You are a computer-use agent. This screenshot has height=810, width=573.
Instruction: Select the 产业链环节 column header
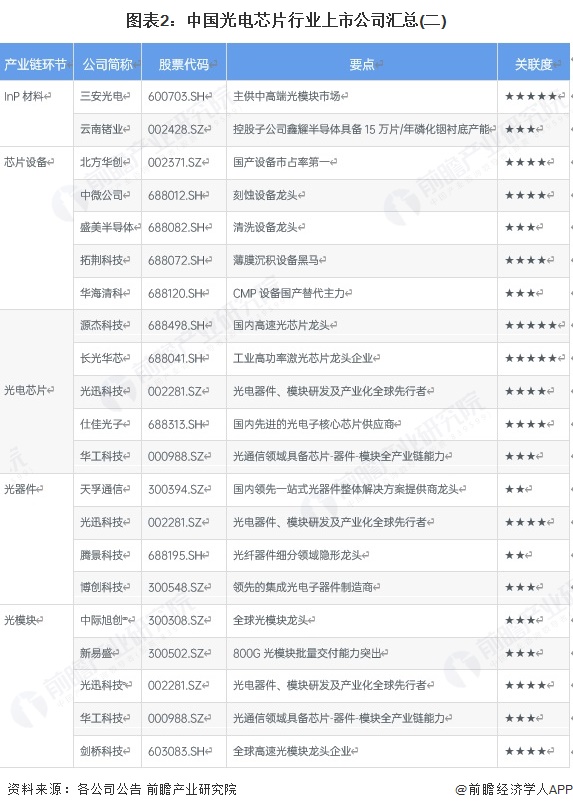pyautogui.click(x=36, y=63)
